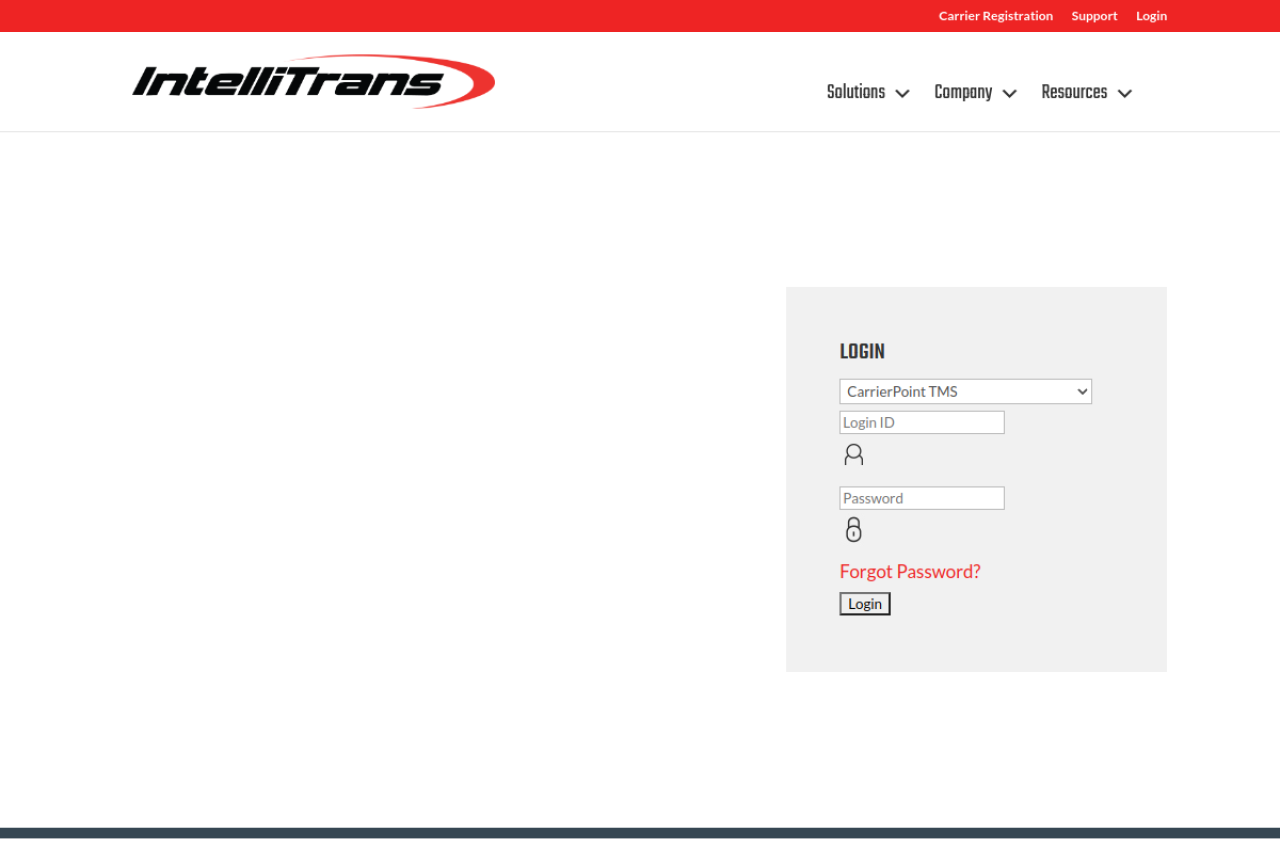This screenshot has width=1280, height=853.
Task: Click the Forgot Password? link
Action: (x=910, y=571)
